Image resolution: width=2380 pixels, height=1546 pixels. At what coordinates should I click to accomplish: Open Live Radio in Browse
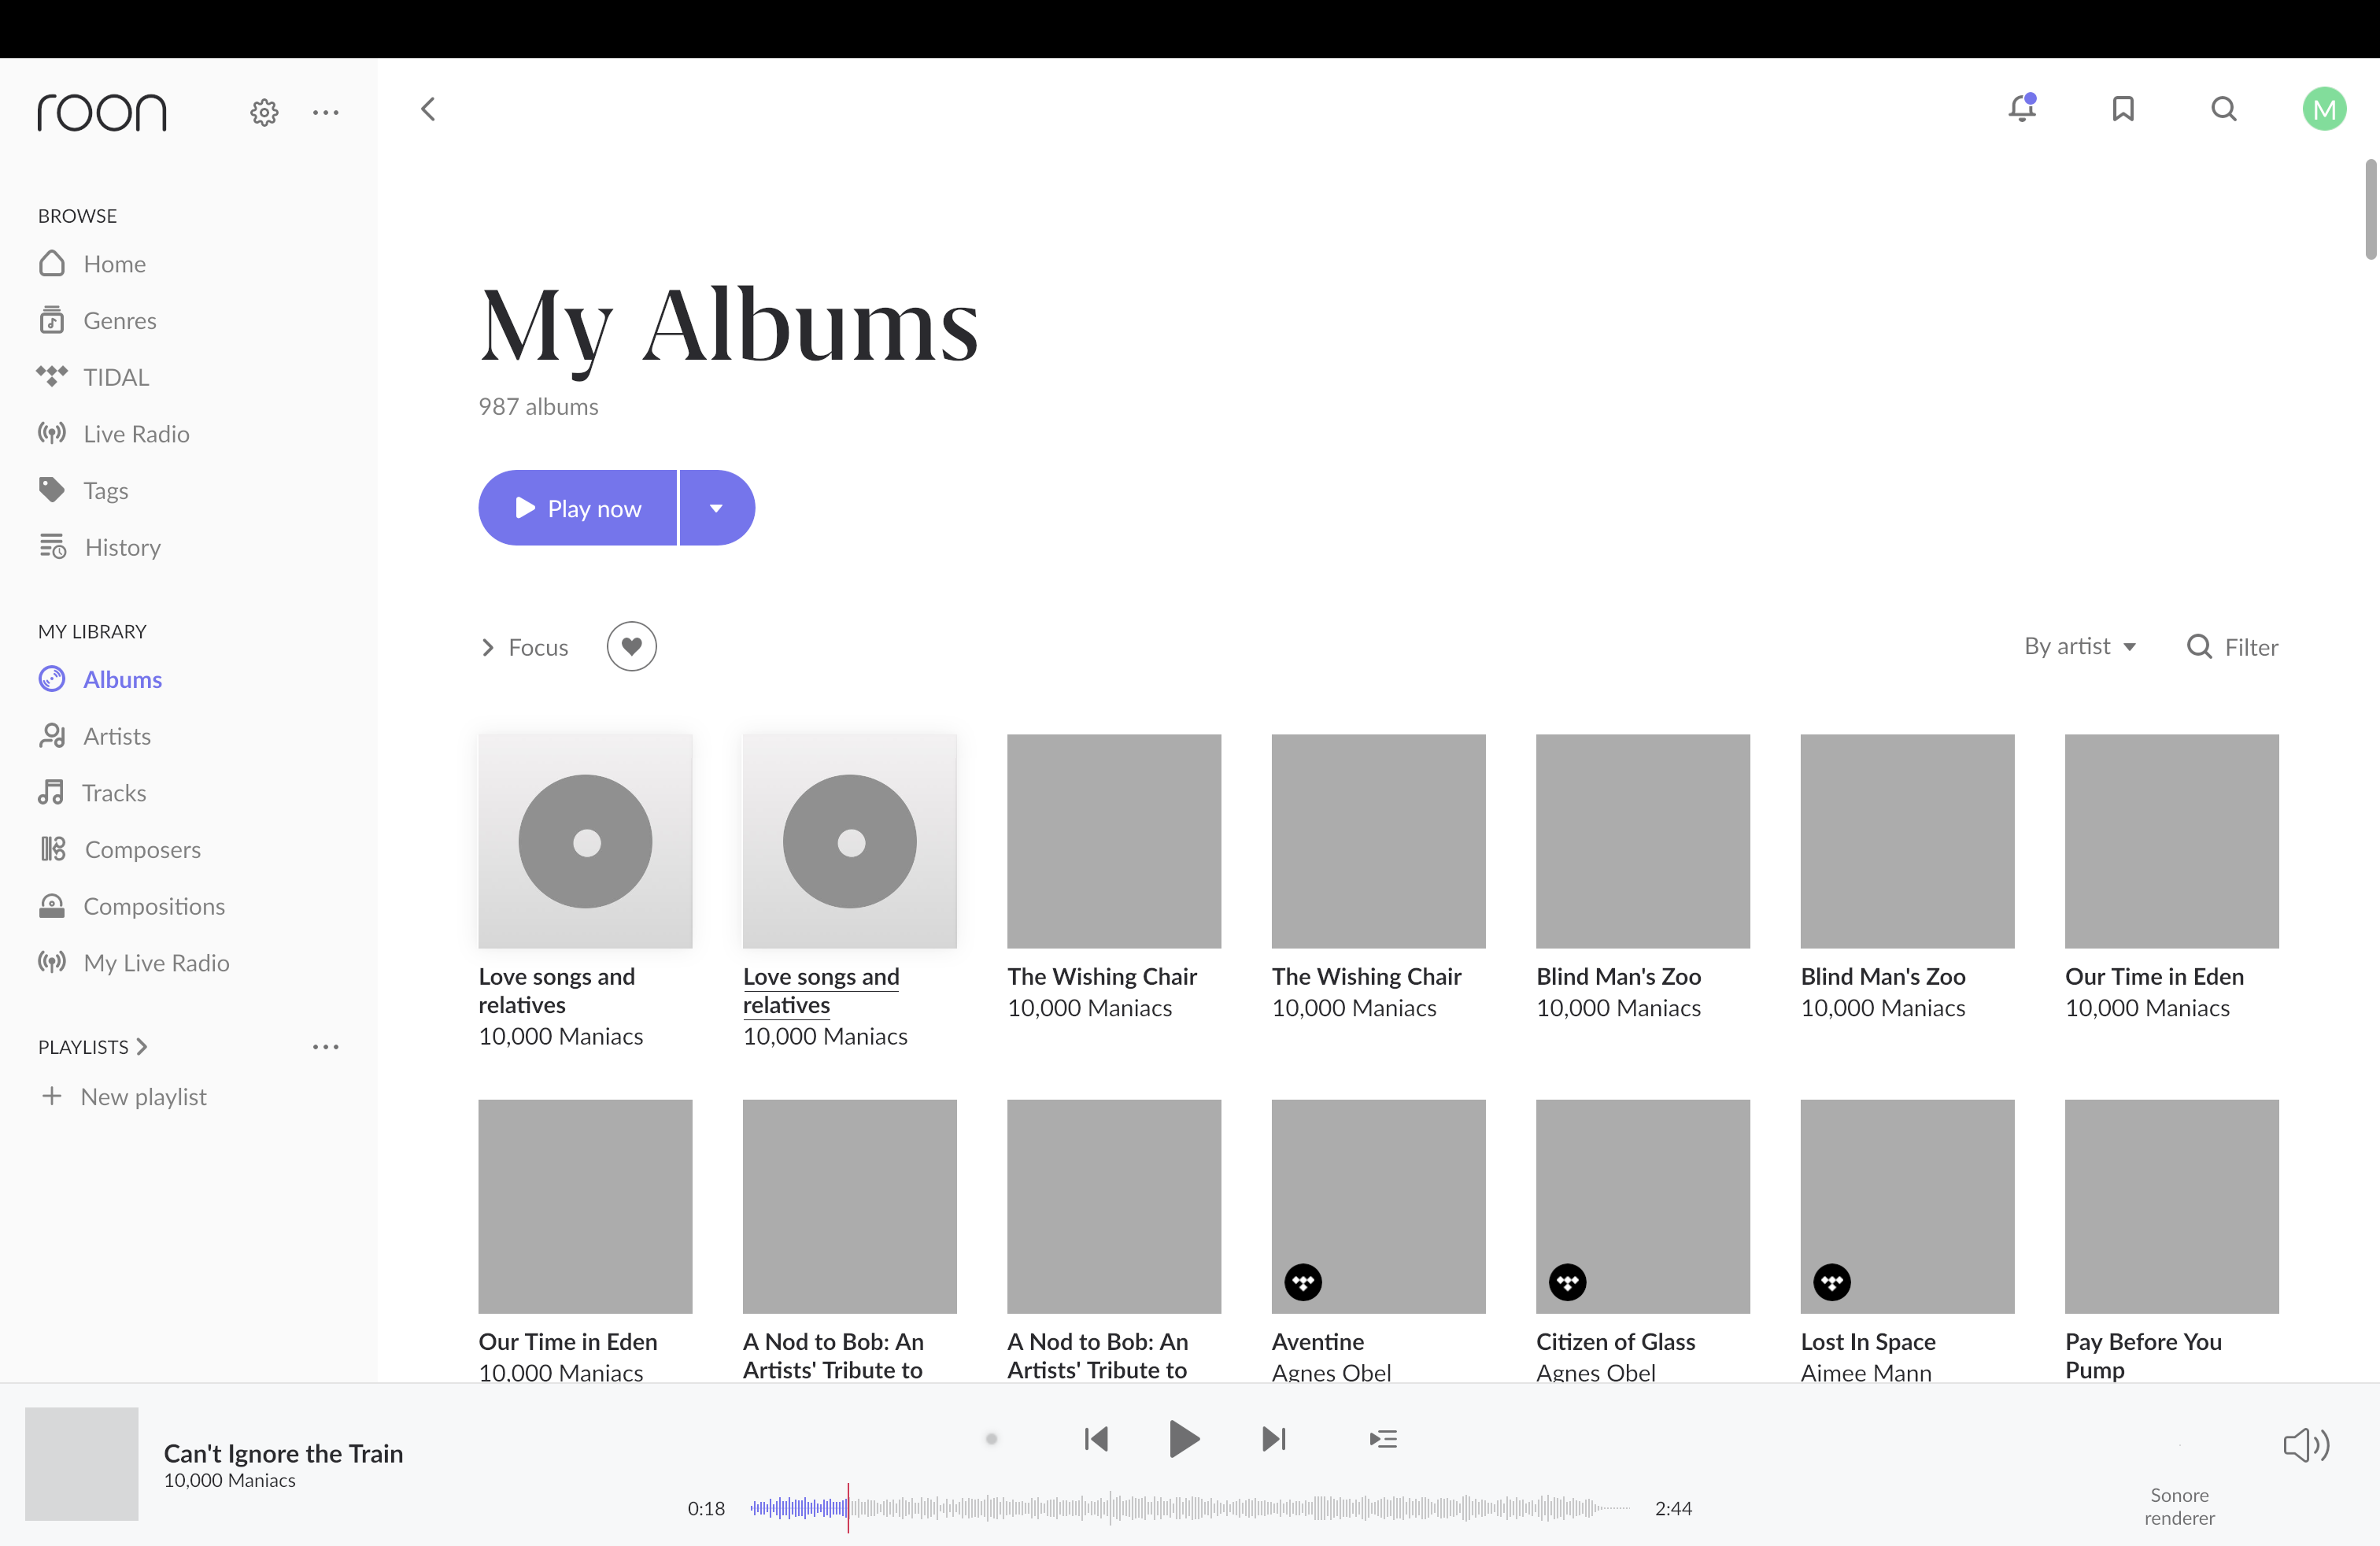pos(114,434)
